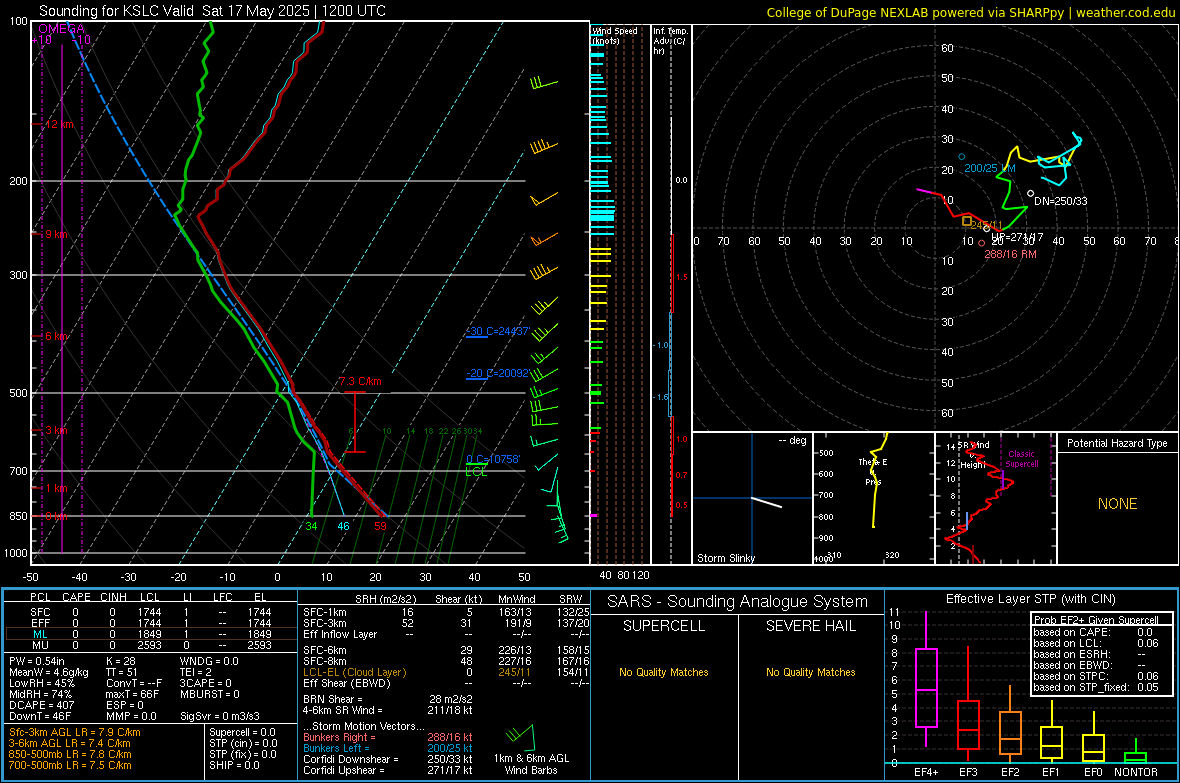Click the 12 km height marker
The height and width of the screenshot is (783, 1180).
pyautogui.click(x=59, y=124)
